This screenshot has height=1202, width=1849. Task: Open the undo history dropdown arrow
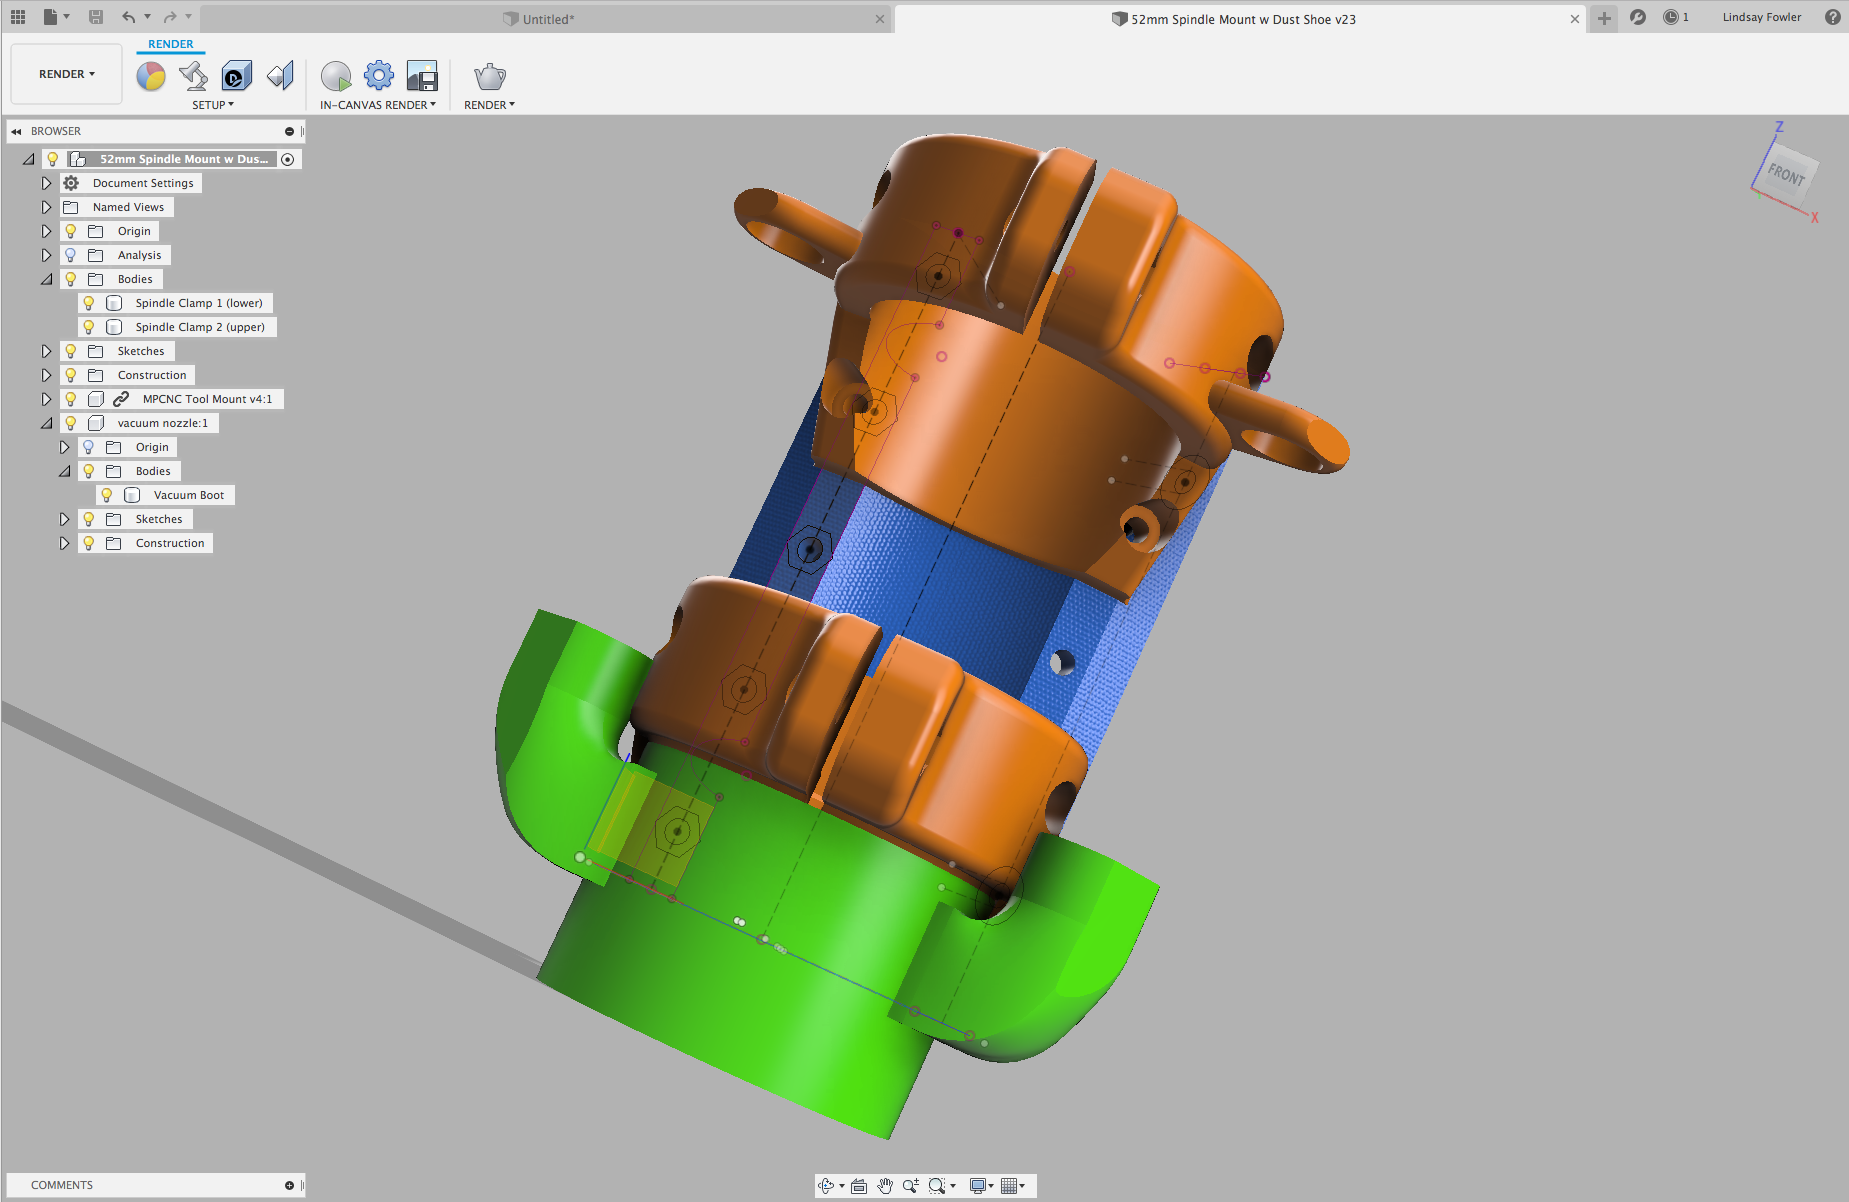coord(147,17)
